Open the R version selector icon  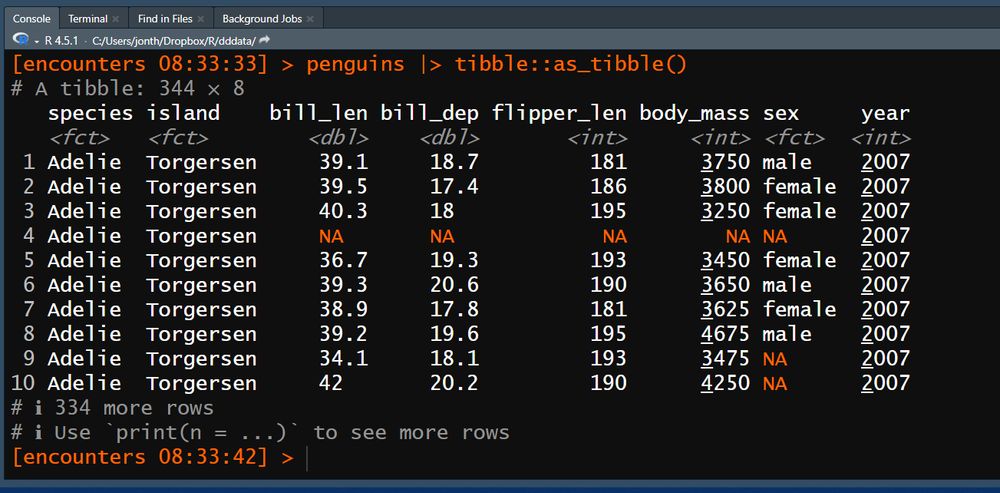[x=20, y=40]
